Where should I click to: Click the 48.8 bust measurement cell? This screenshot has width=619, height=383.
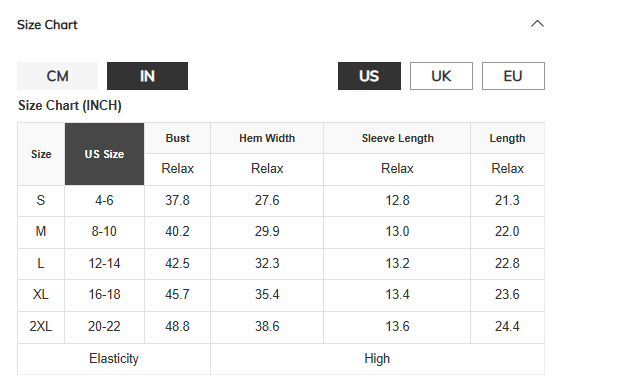178,327
